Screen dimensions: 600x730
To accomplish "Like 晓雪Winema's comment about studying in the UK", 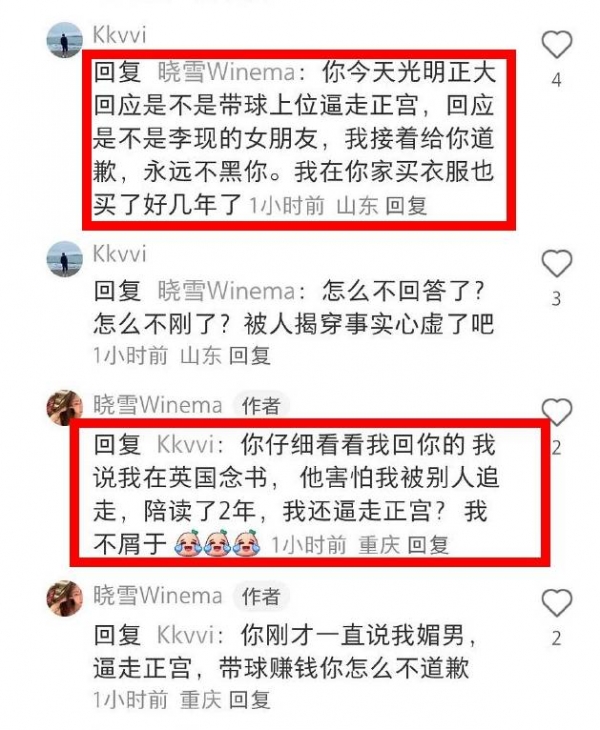I will (557, 412).
